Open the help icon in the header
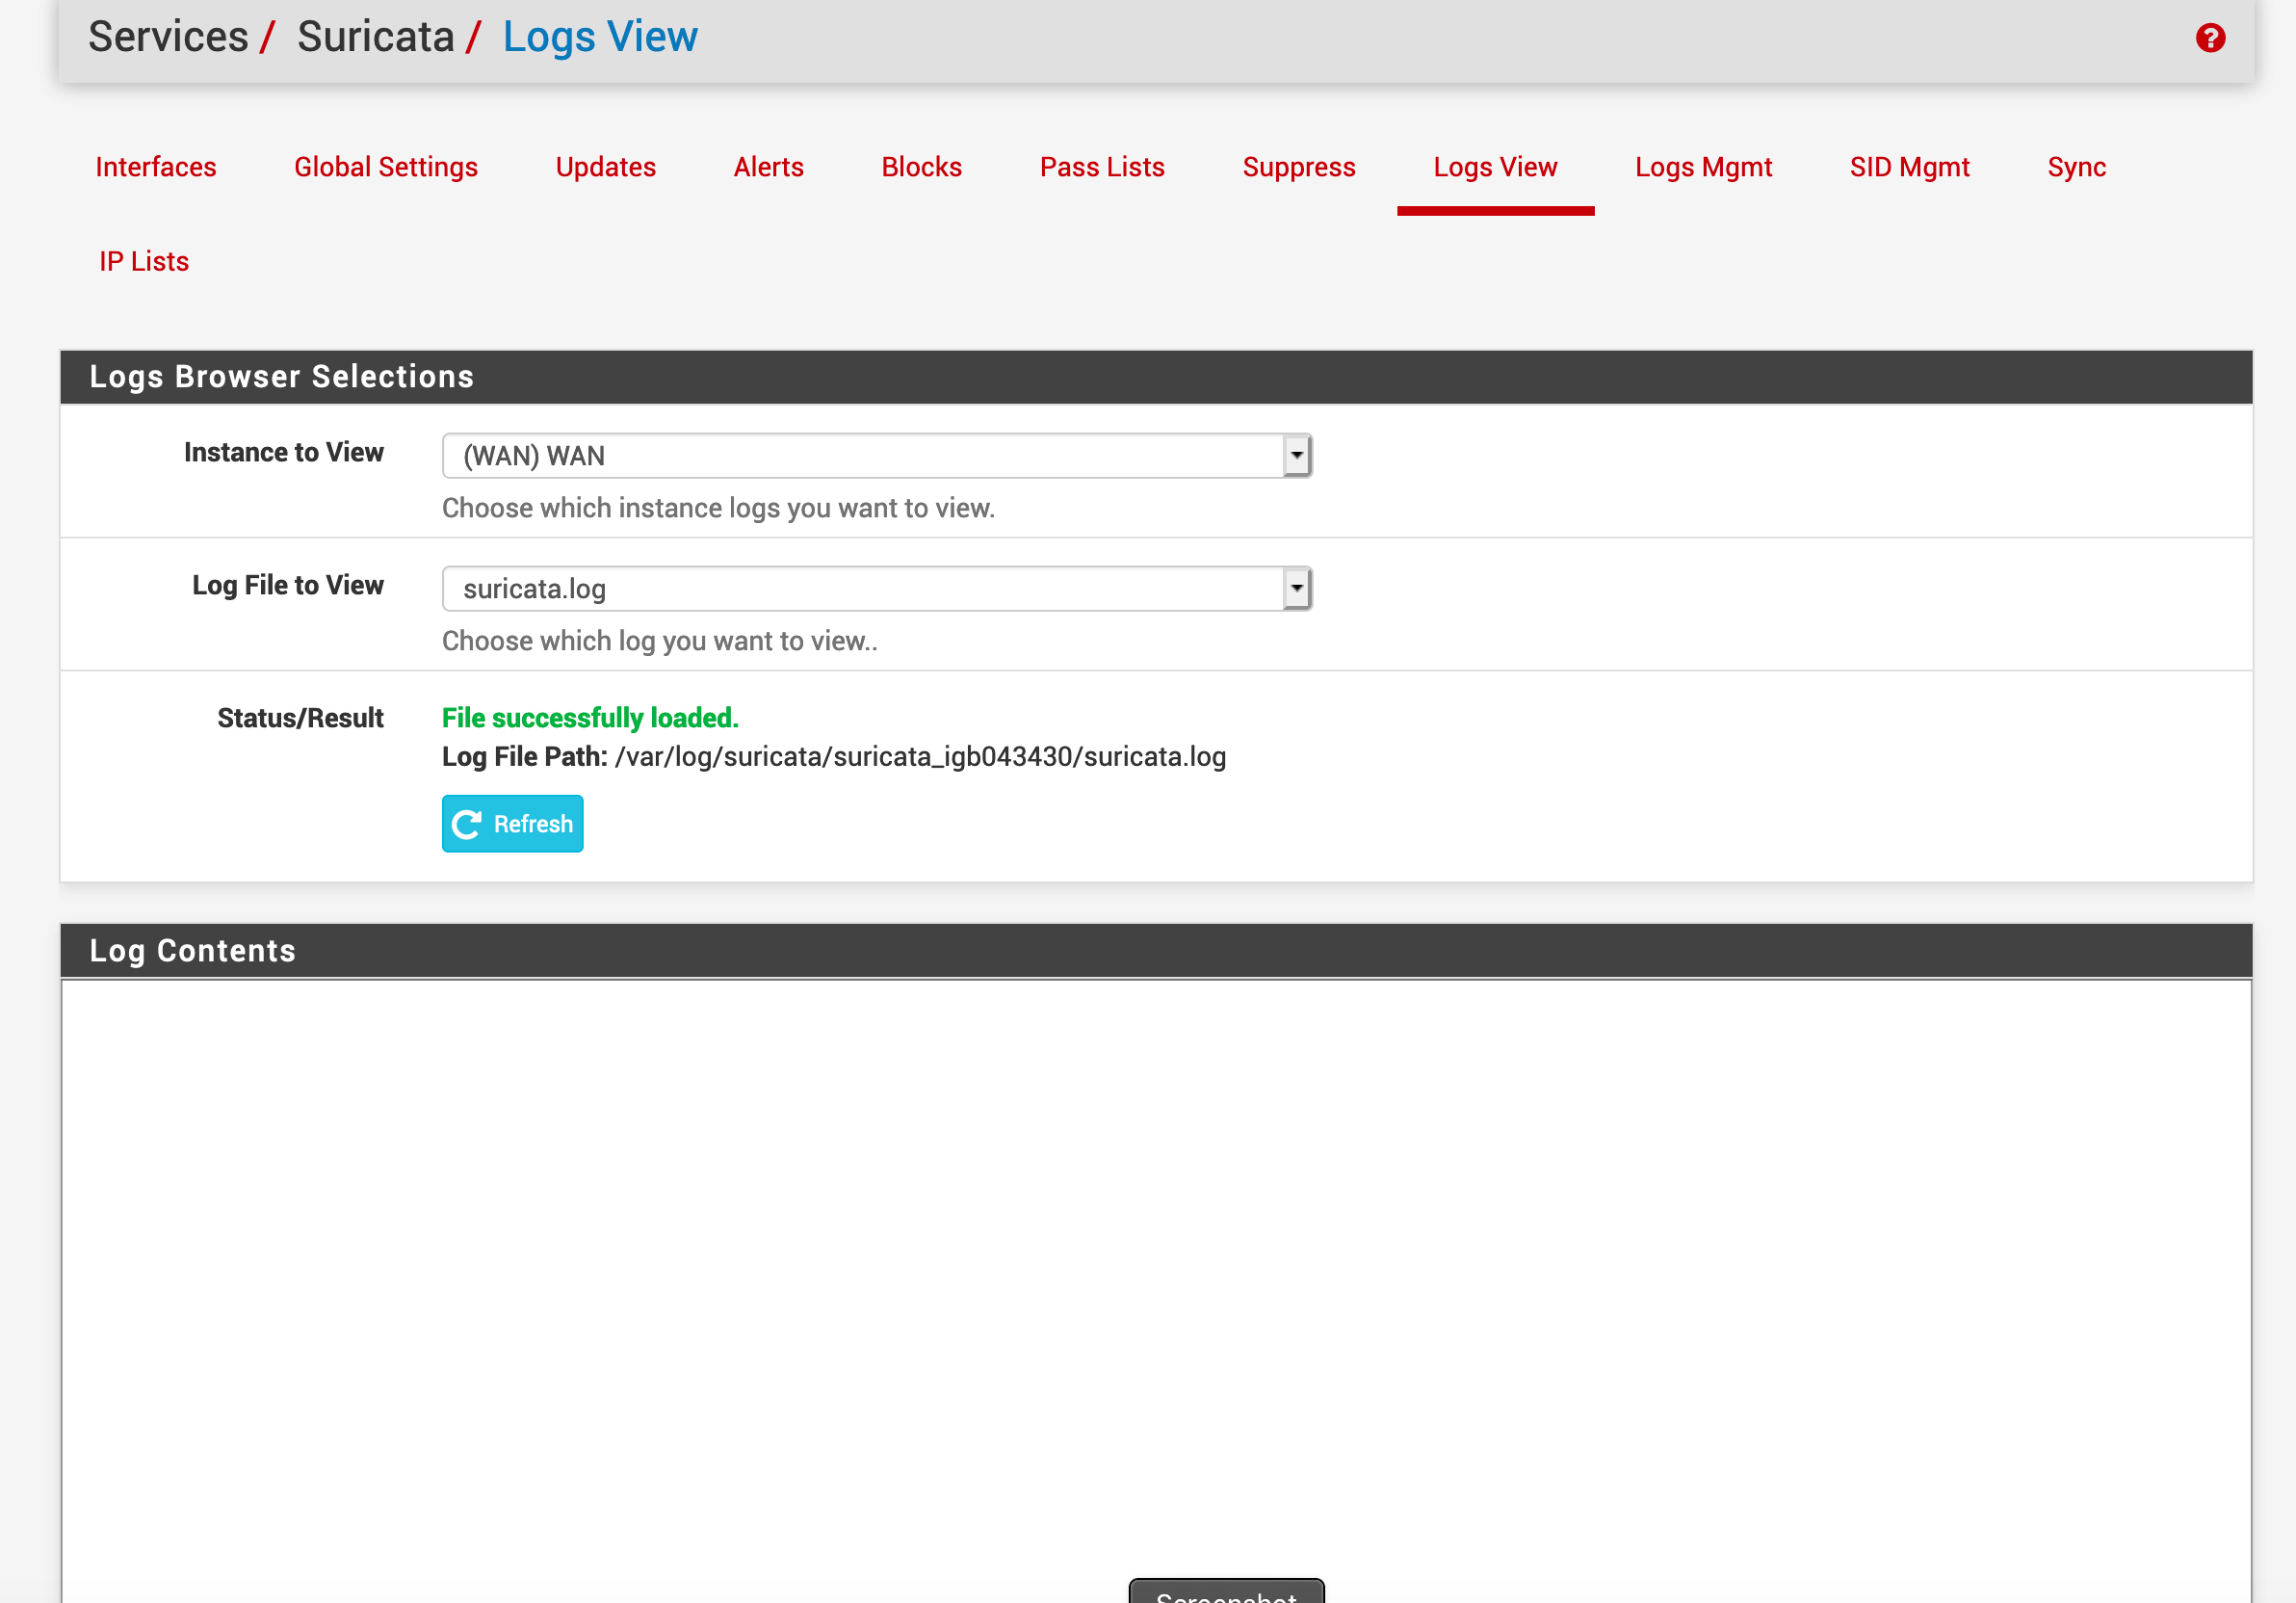 [2210, 38]
